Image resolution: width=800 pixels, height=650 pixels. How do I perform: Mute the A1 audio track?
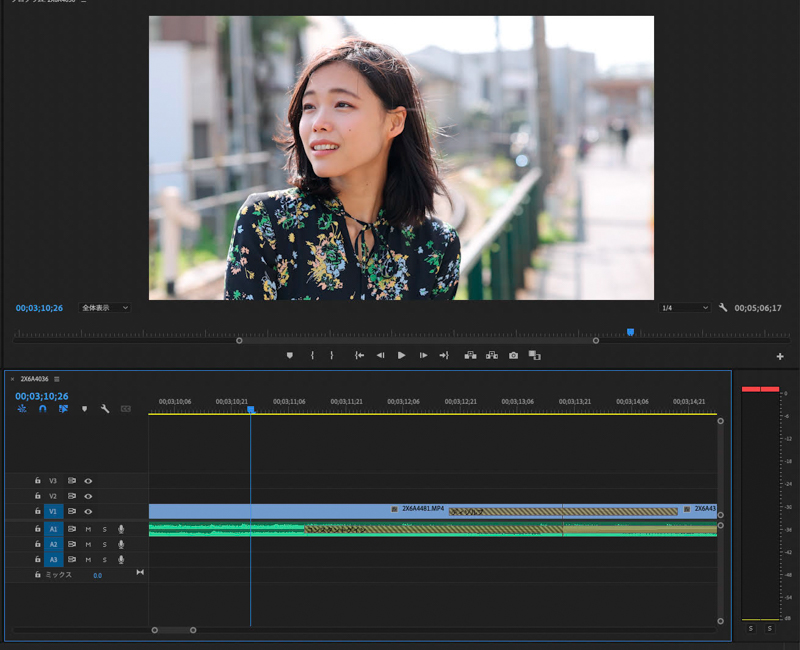pos(88,529)
